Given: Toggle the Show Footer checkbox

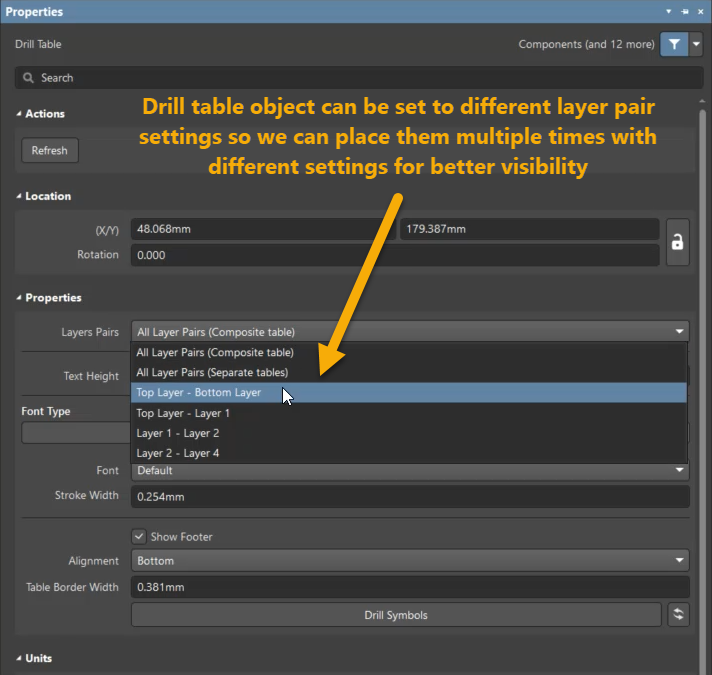Looking at the screenshot, I should click(139, 537).
